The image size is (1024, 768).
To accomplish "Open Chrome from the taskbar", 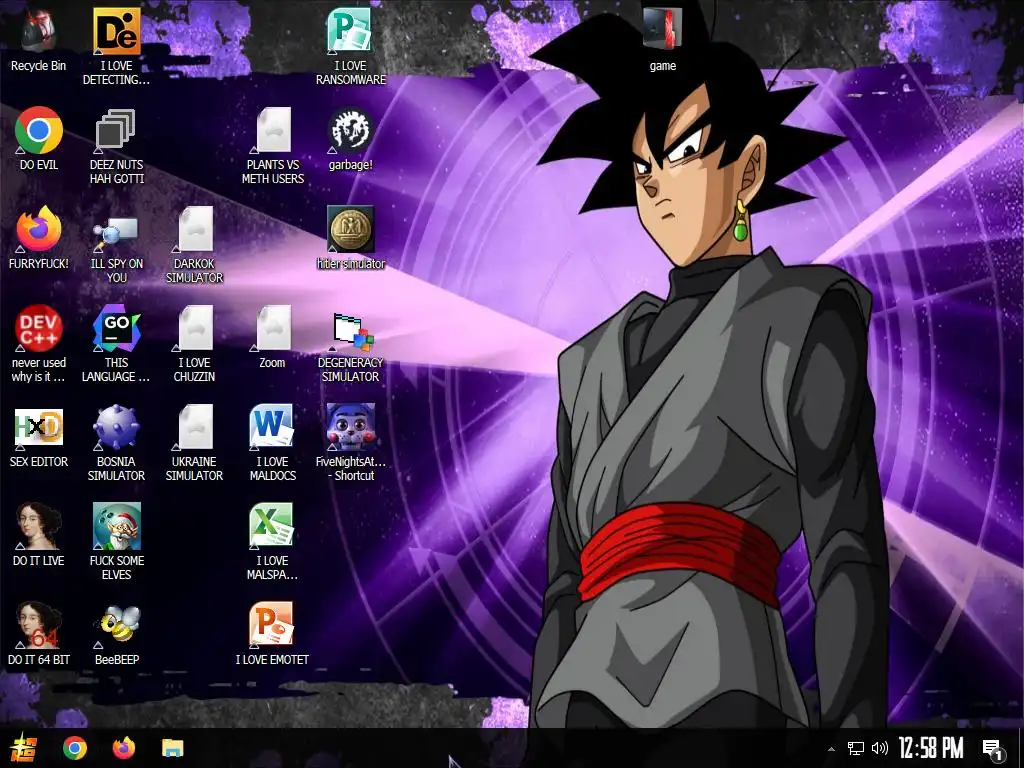I will [75, 748].
